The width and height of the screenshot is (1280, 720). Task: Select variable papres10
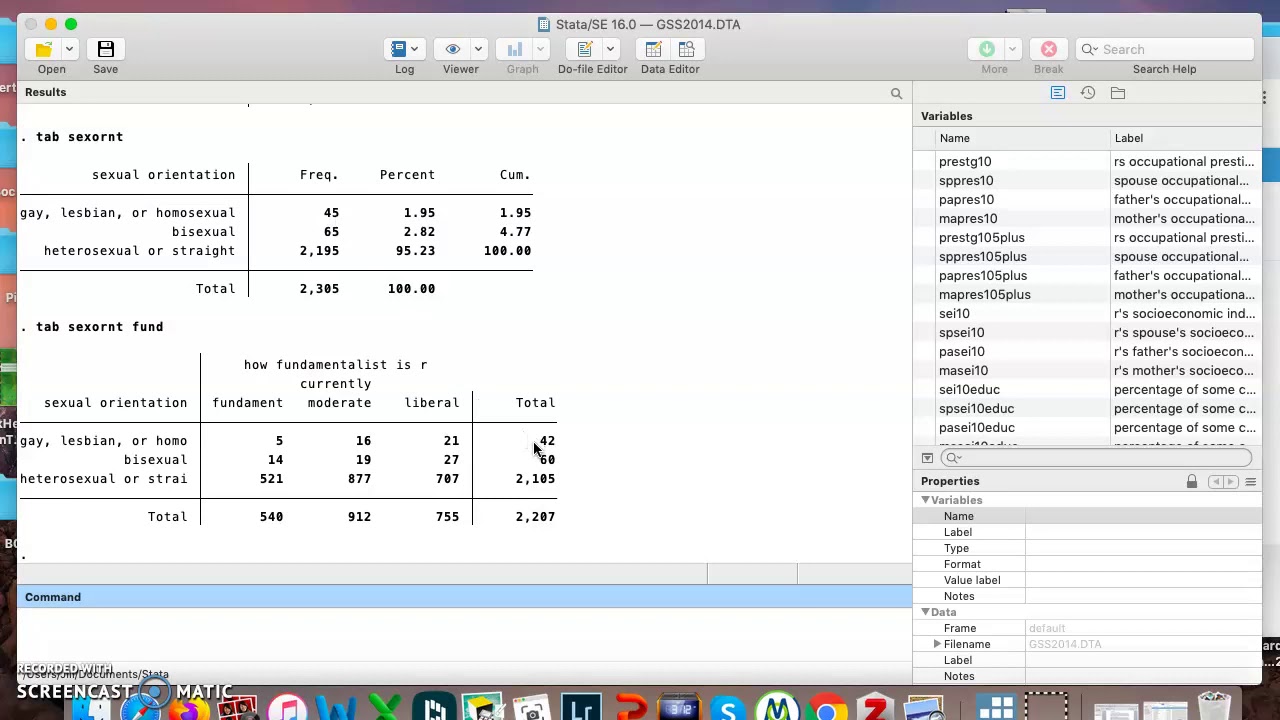[966, 200]
